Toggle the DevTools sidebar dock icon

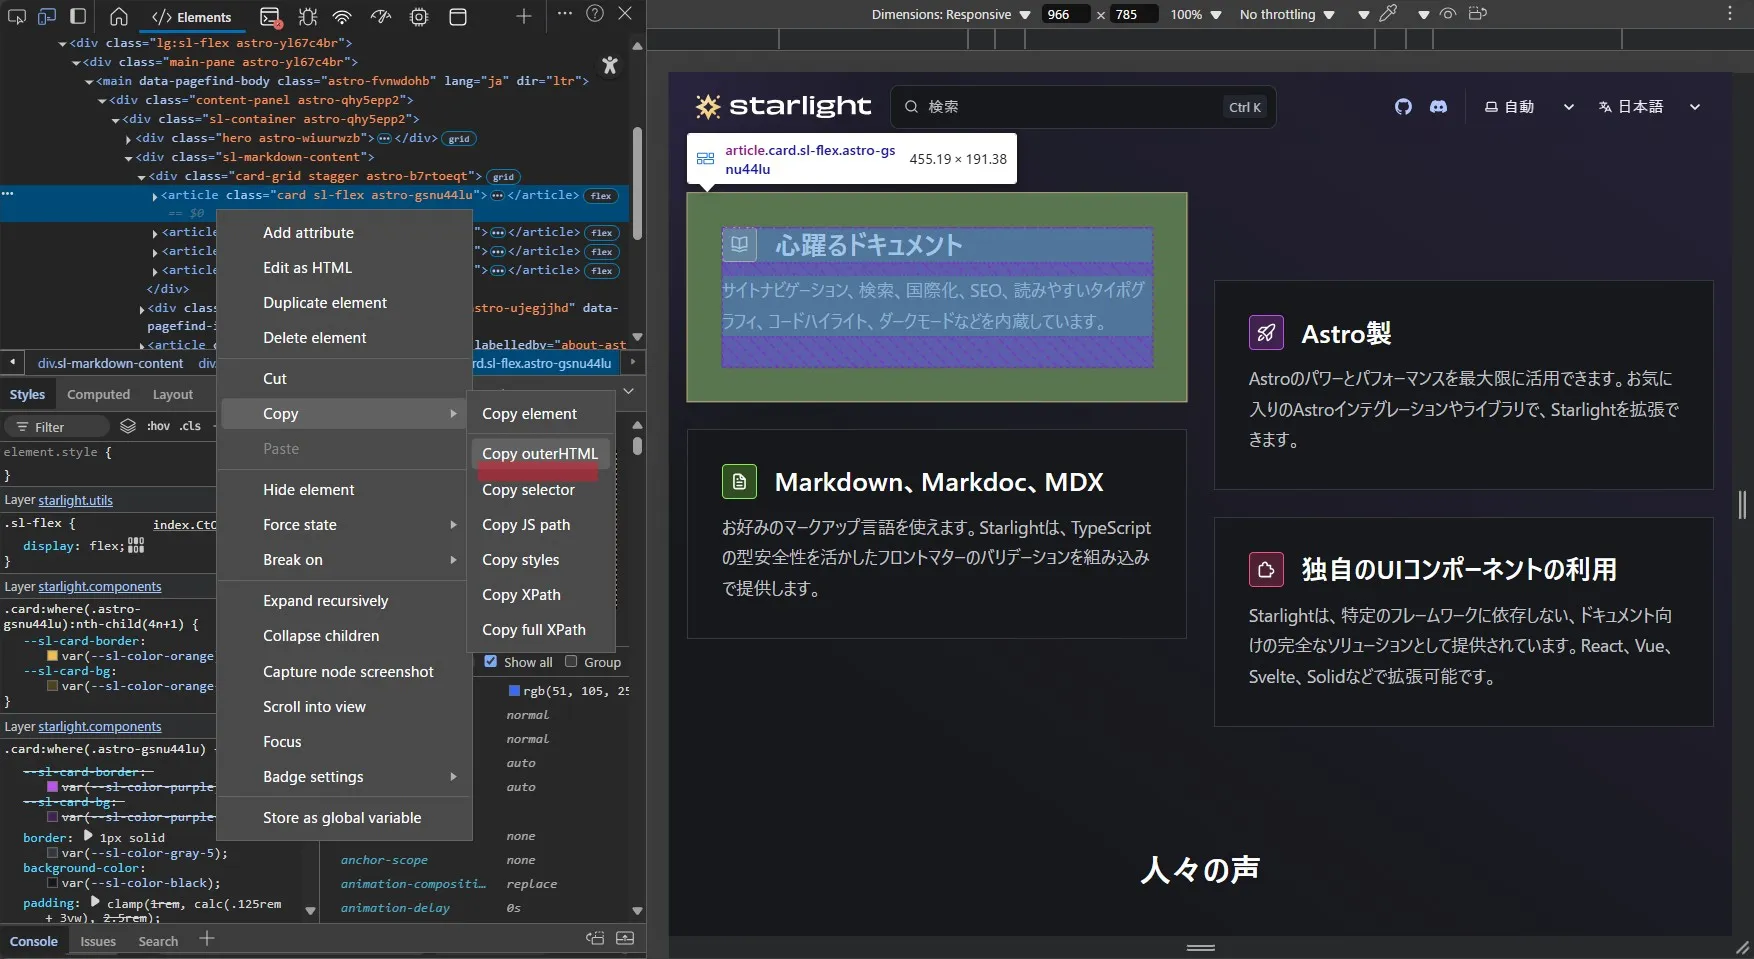[x=78, y=16]
